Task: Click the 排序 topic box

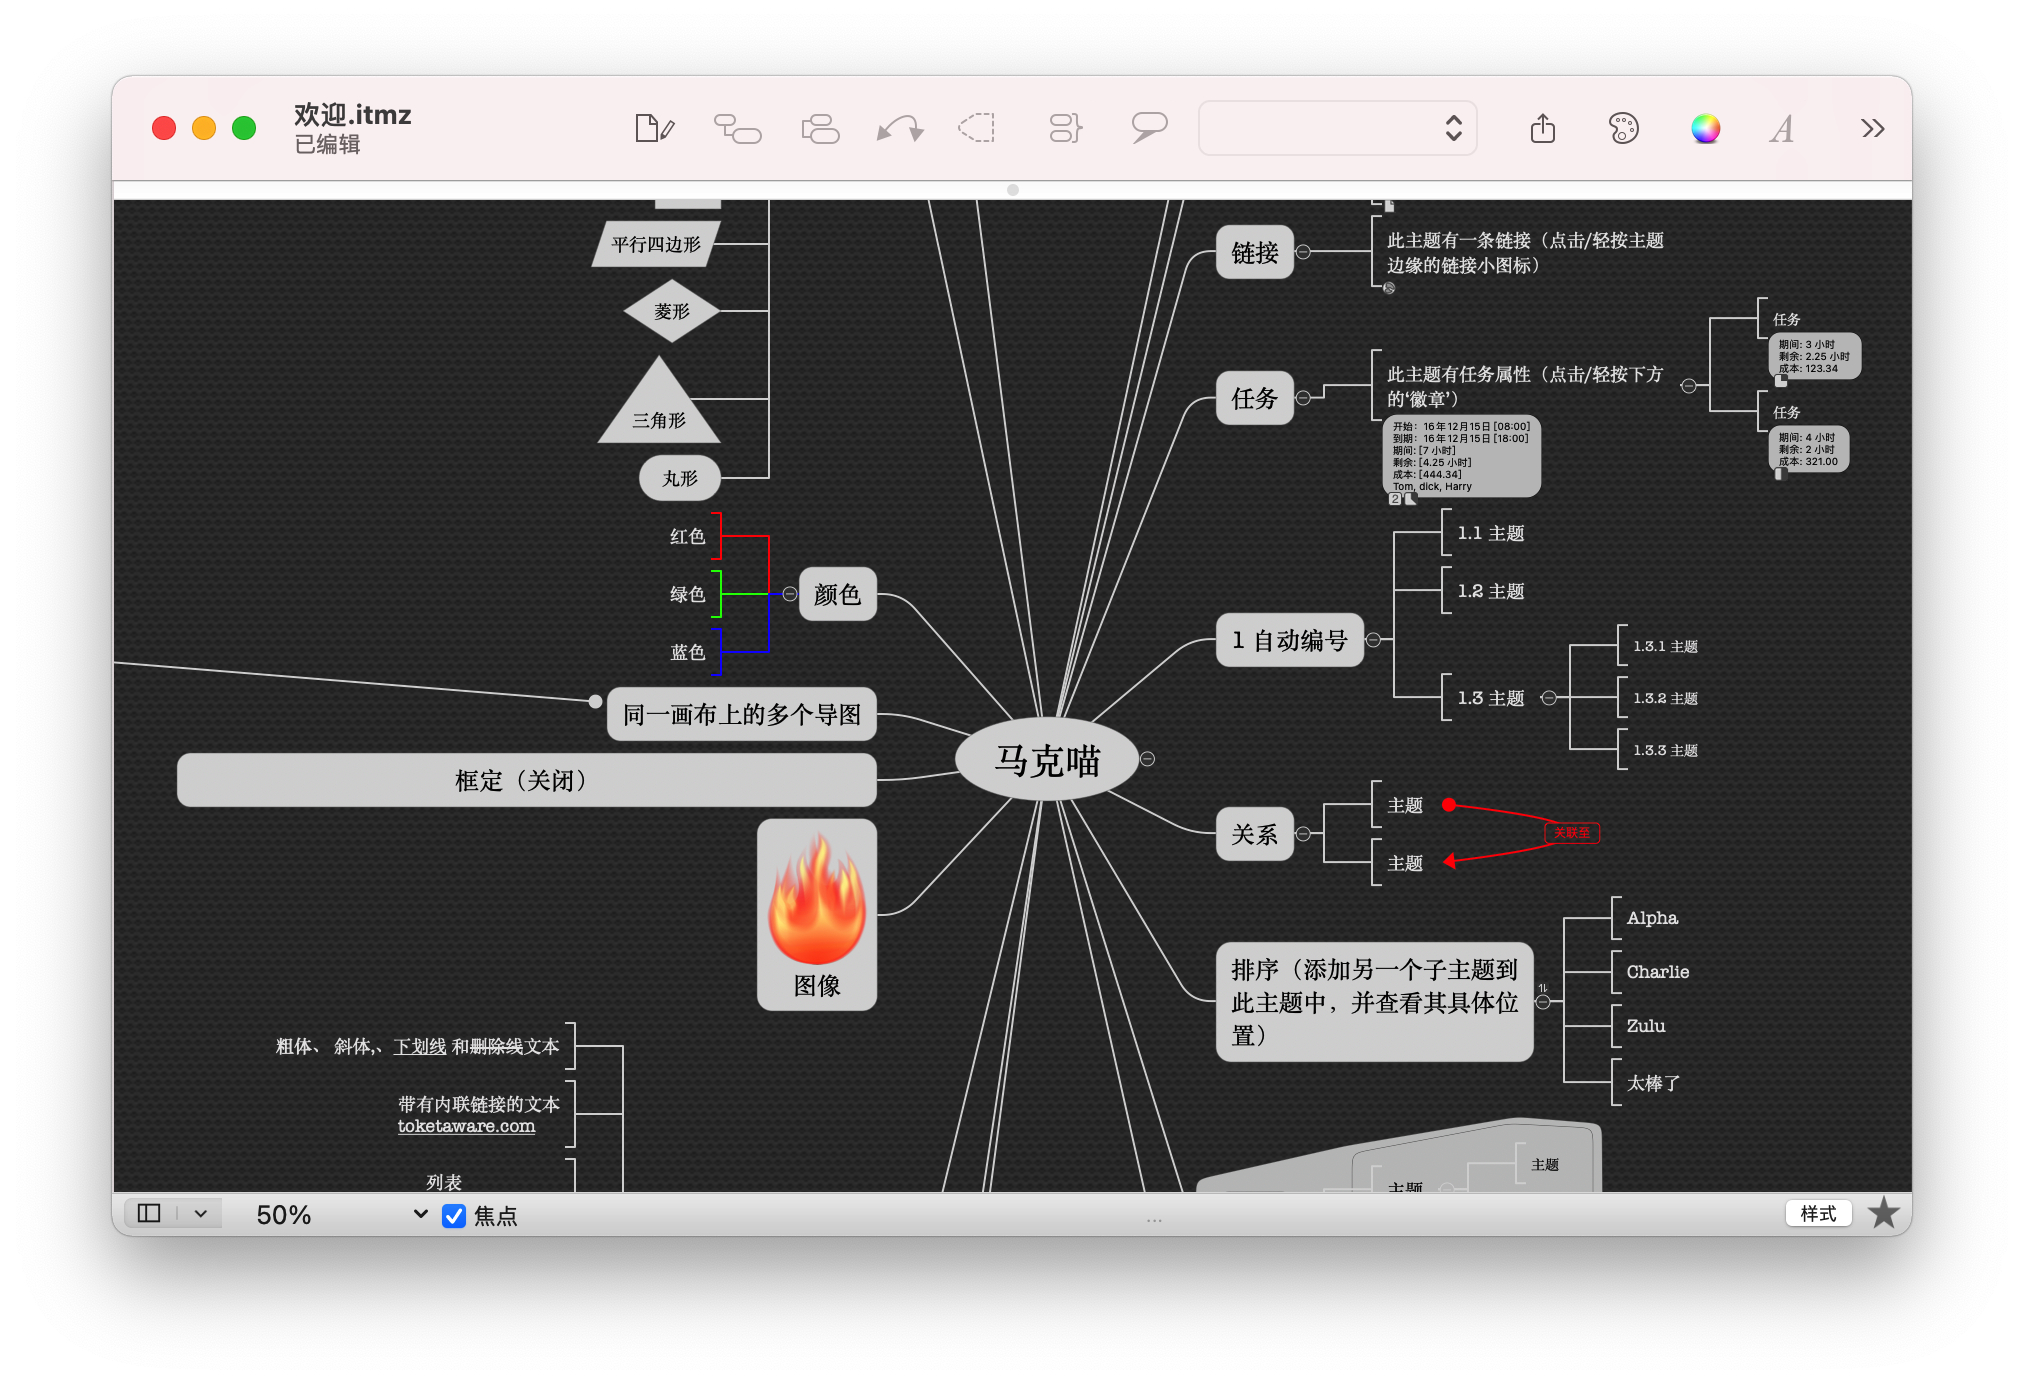Action: click(x=1374, y=1001)
